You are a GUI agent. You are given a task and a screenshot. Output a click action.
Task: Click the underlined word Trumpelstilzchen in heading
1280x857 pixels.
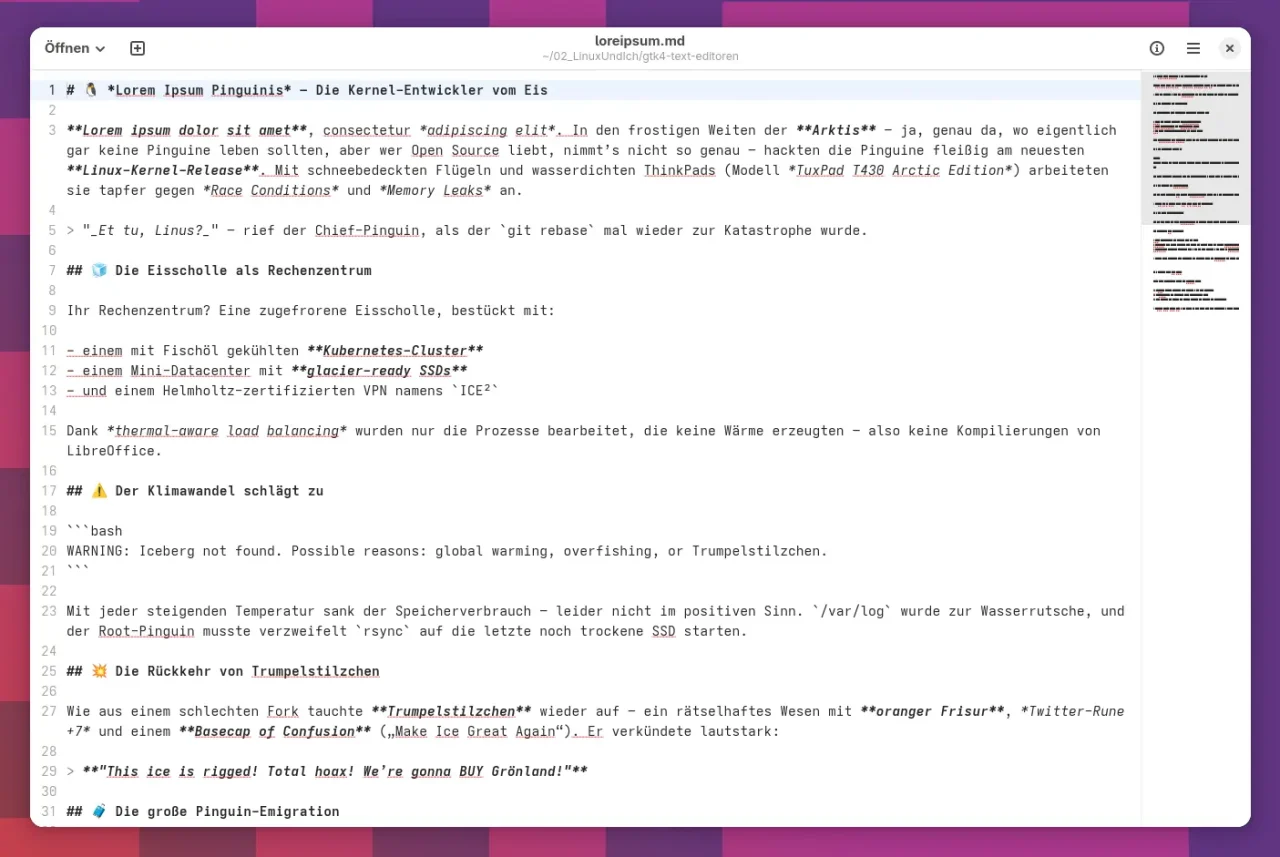pyautogui.click(x=315, y=671)
